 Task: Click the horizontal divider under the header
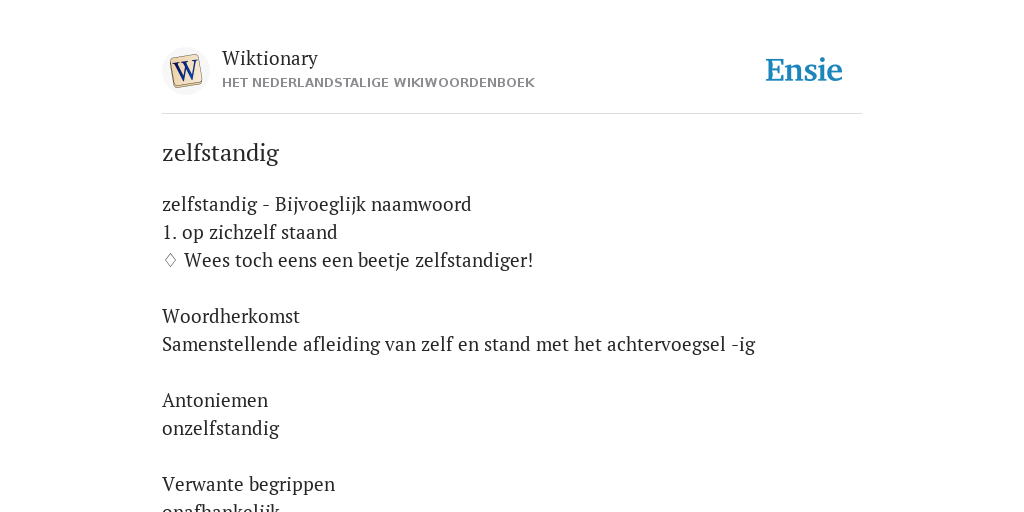pyautogui.click(x=512, y=114)
